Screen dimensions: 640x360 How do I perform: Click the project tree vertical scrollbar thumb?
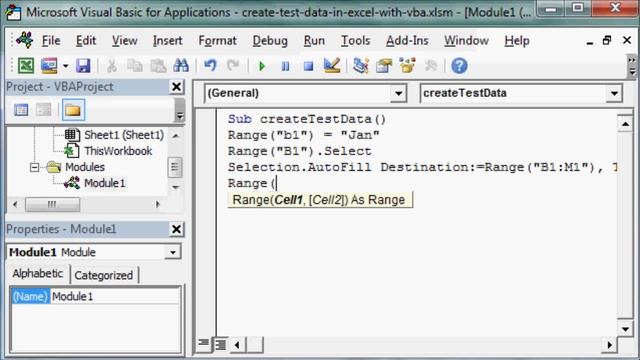coord(175,167)
